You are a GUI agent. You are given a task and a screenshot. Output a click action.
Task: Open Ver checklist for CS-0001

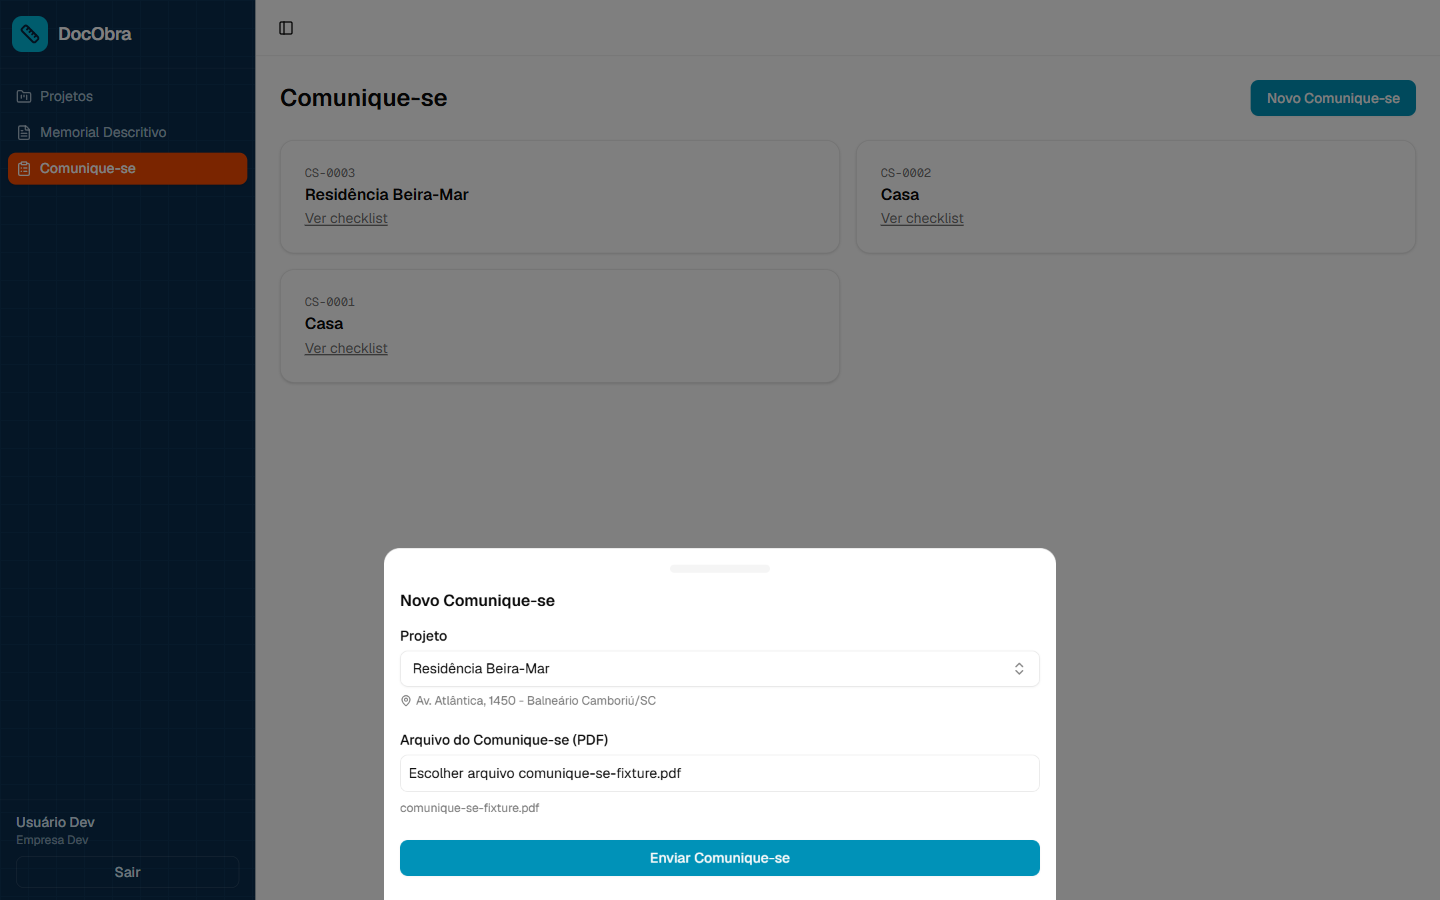coord(346,348)
